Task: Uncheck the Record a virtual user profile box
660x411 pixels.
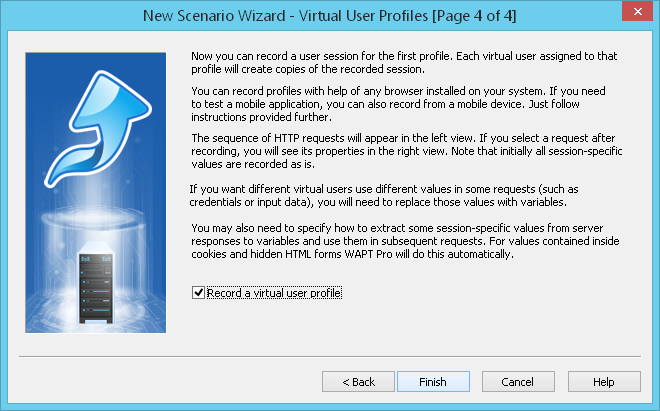Action: (x=198, y=293)
